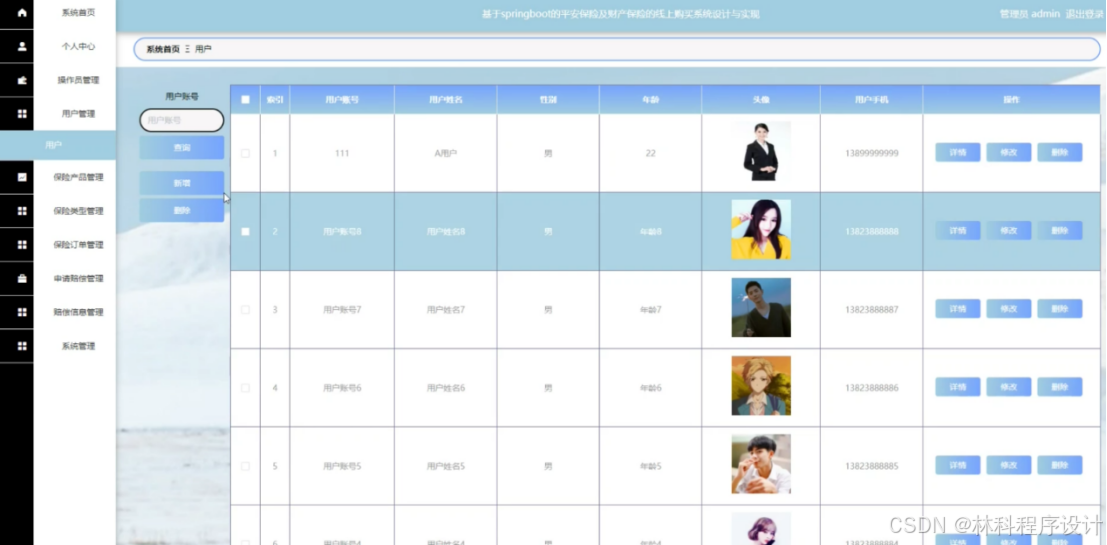
Task: Open the avatar photo of 用户姓名6
Action: coord(761,385)
